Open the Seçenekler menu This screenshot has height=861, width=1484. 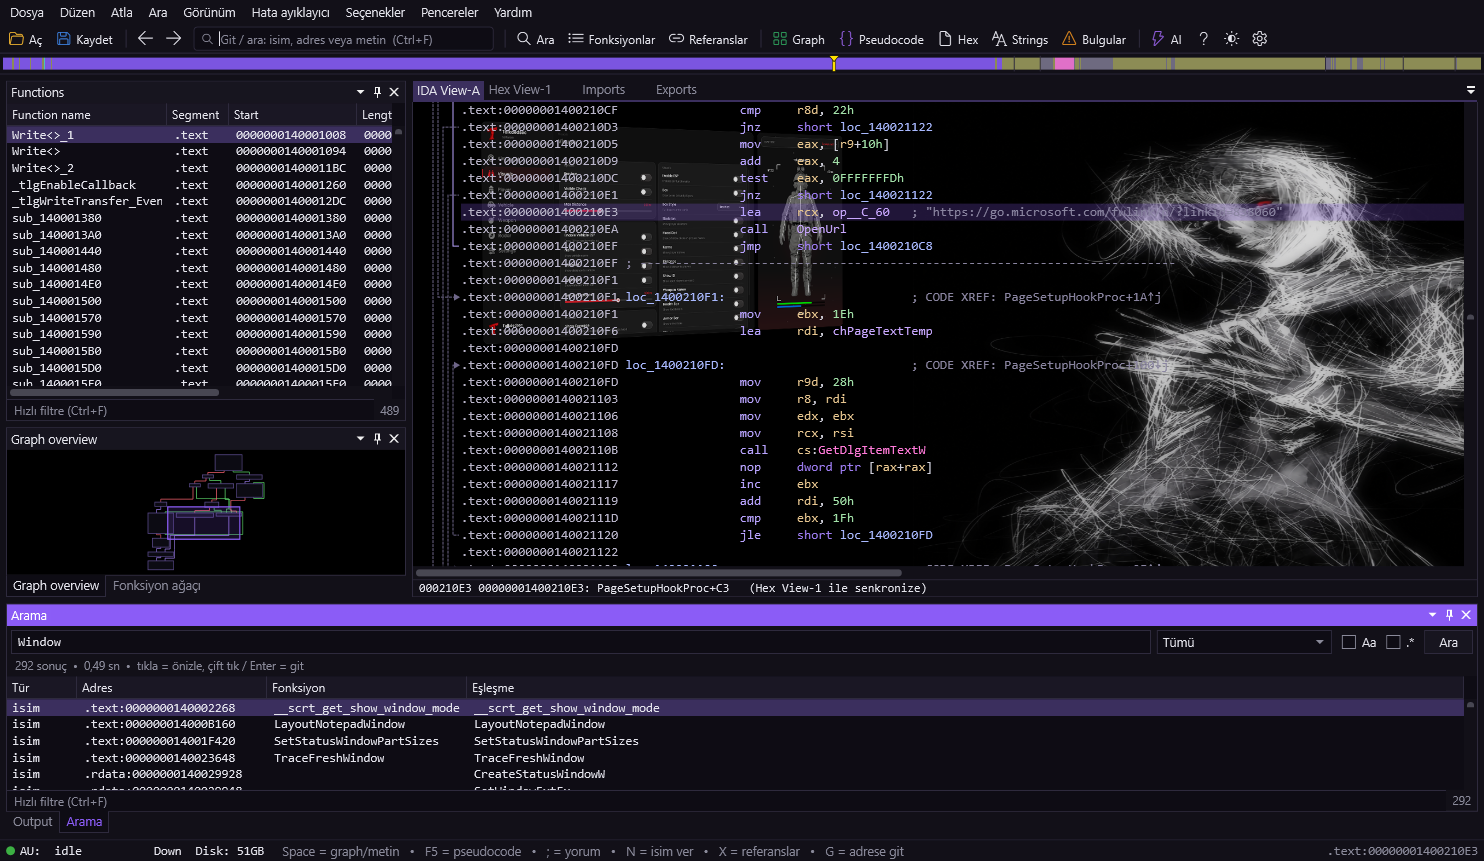point(375,12)
